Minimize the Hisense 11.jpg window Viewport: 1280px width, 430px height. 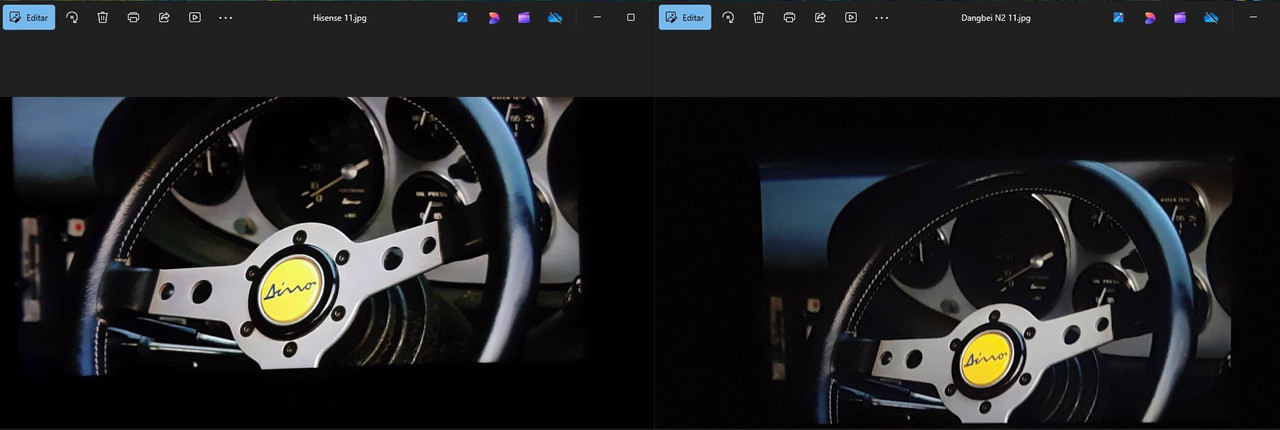[x=598, y=18]
